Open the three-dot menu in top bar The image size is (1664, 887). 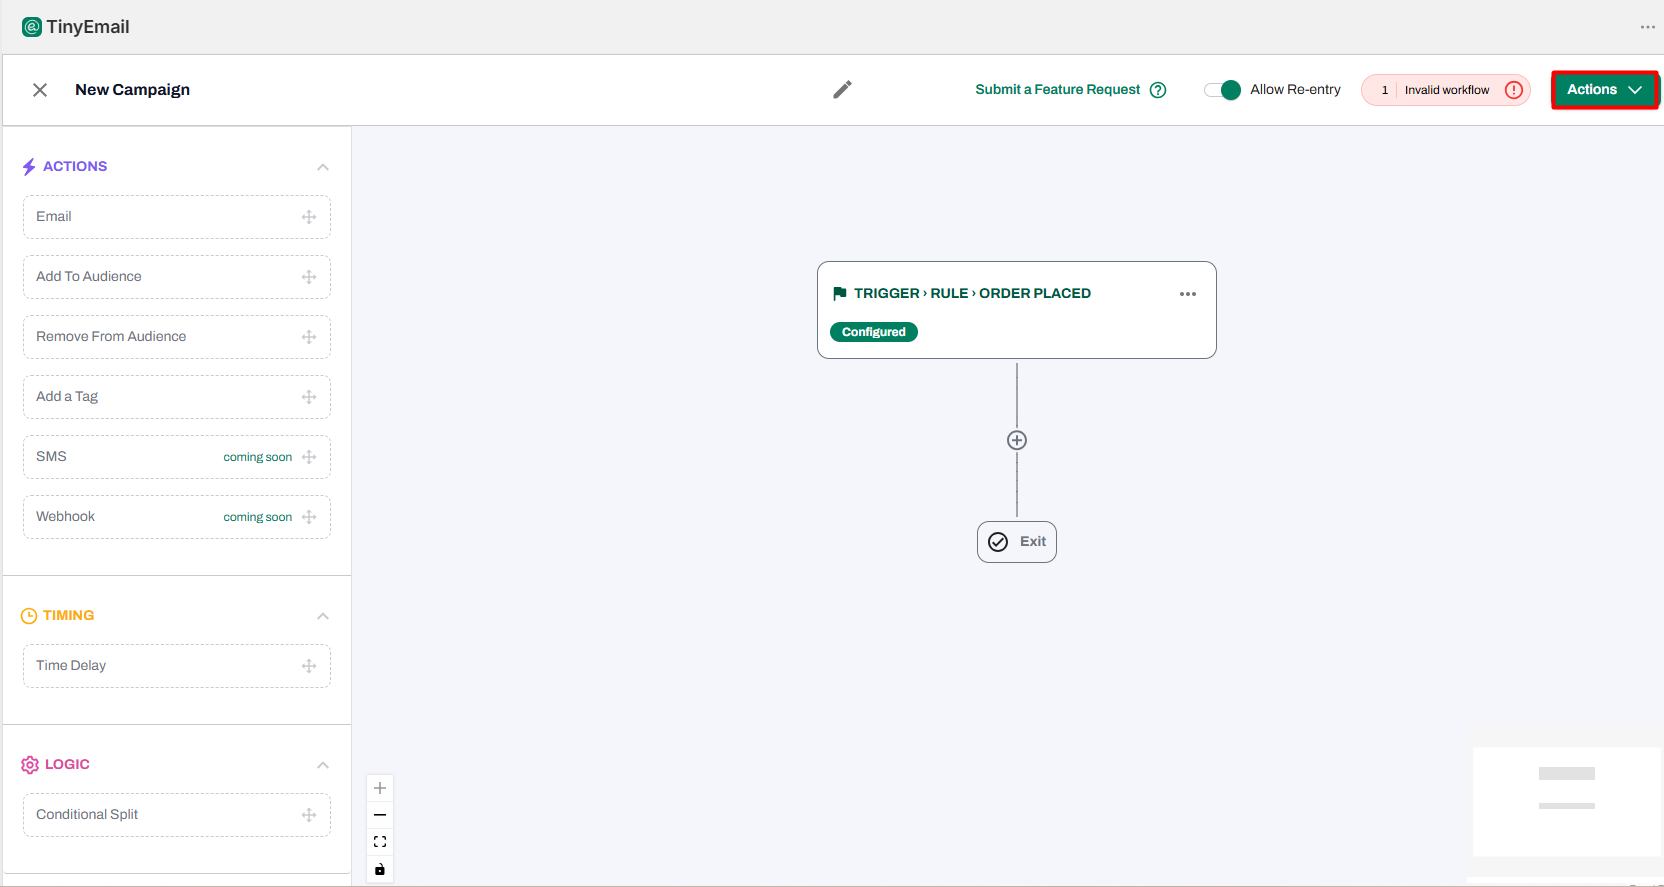pyautogui.click(x=1648, y=27)
